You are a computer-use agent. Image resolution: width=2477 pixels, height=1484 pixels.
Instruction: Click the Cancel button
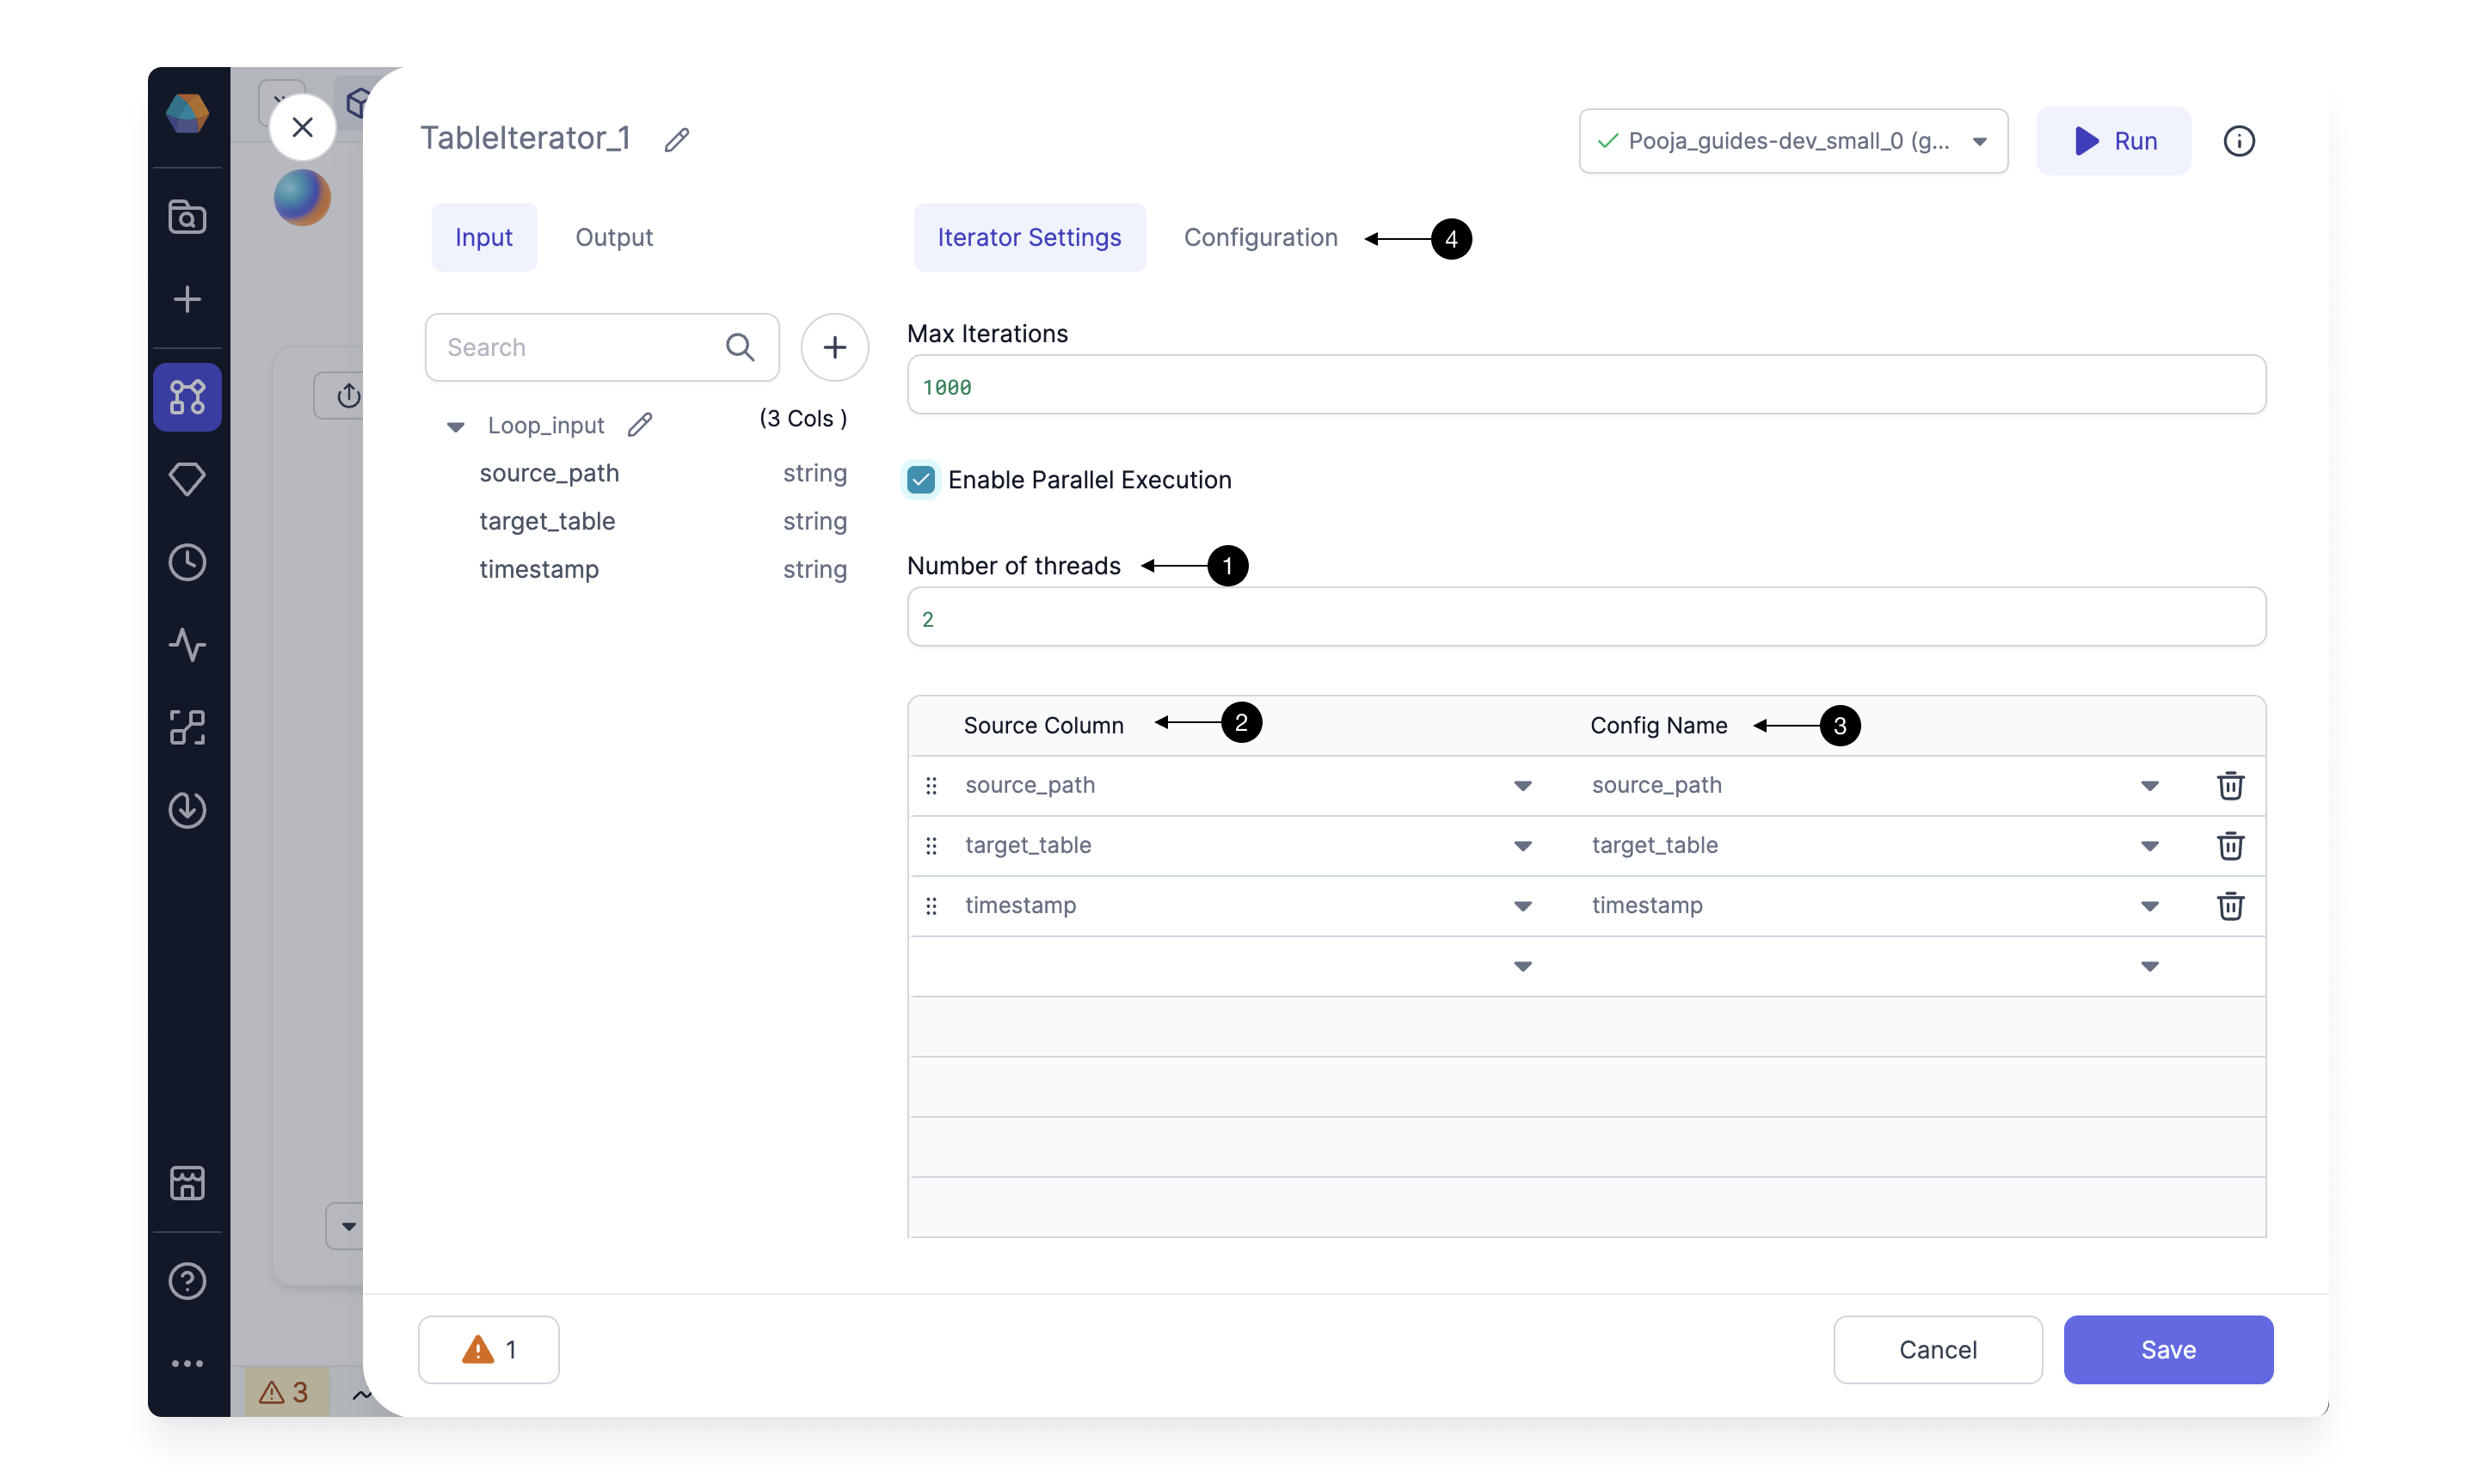tap(1937, 1349)
